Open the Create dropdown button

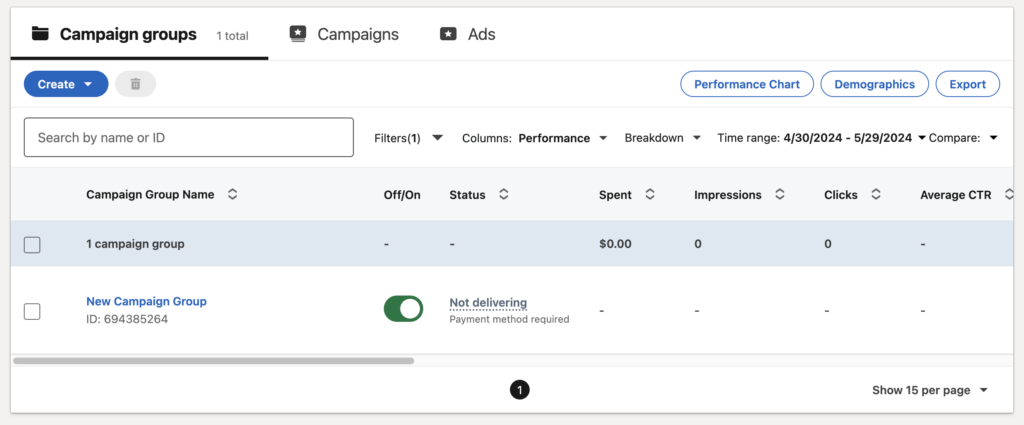click(x=66, y=84)
